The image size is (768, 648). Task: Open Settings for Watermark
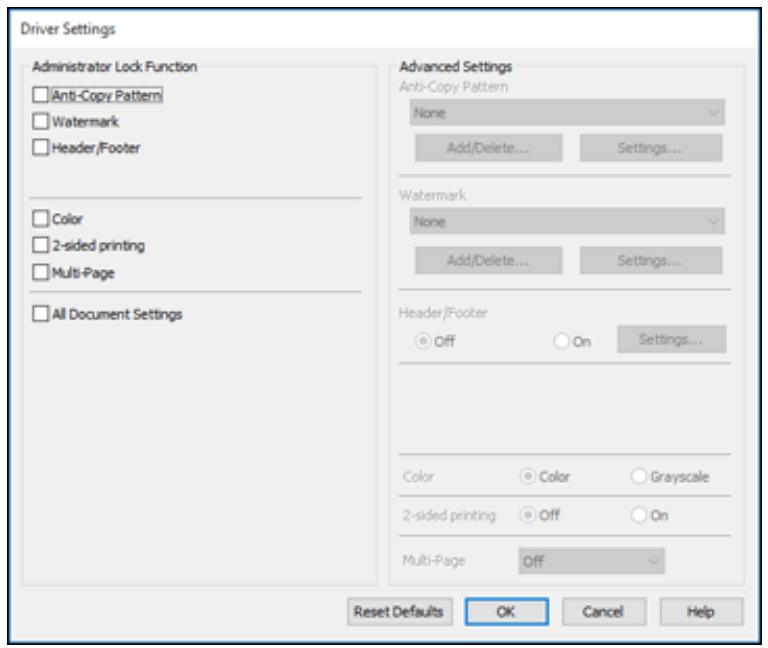click(x=651, y=261)
